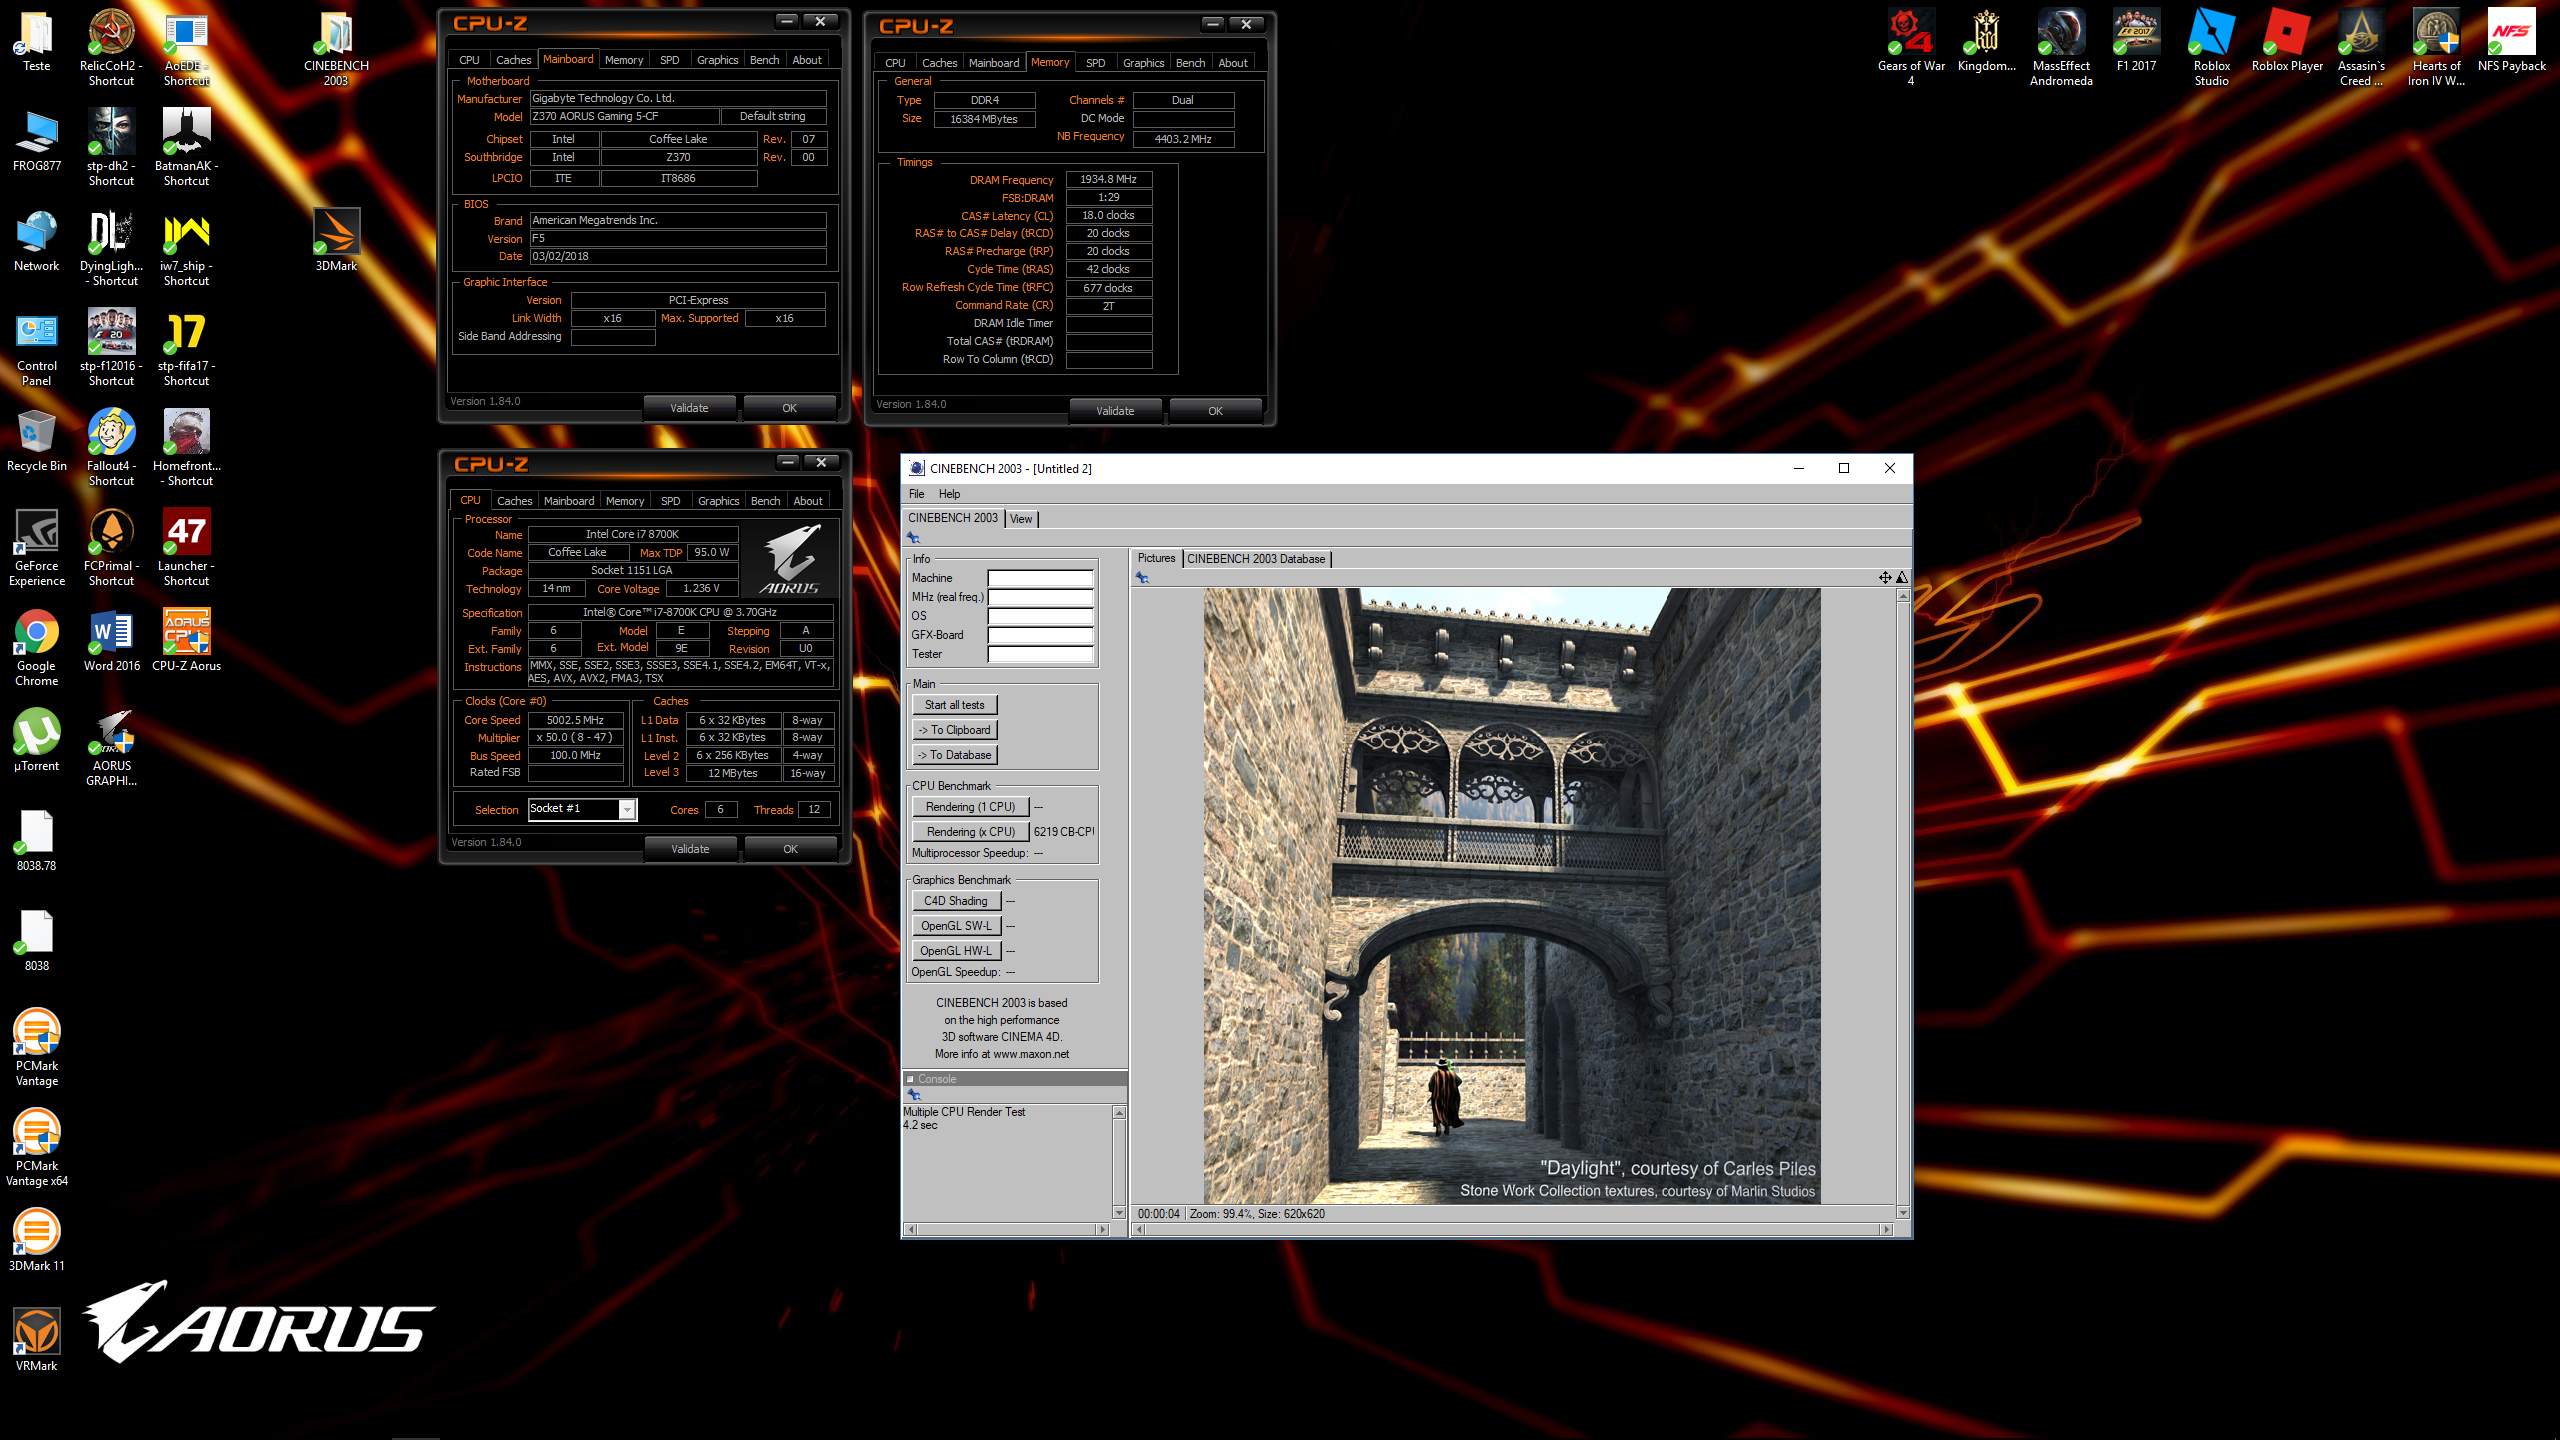Switch to the Caches tab in the Mainboard CPU-Z window
Viewport: 2560px width, 1440px height.
click(513, 60)
